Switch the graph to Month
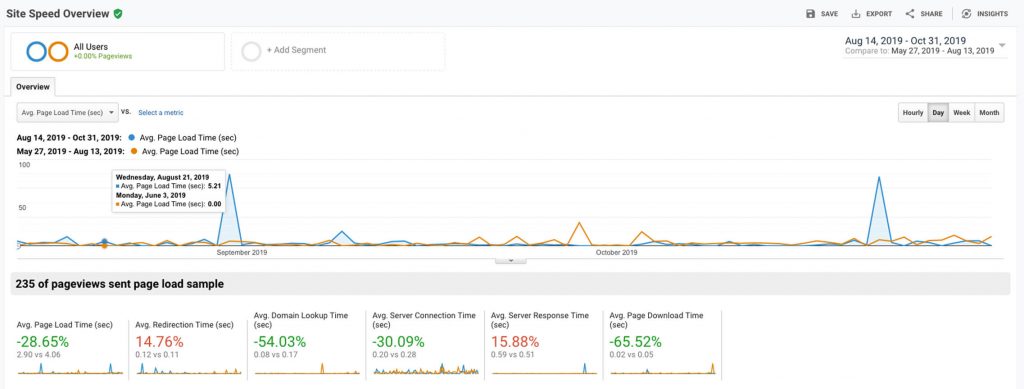This screenshot has height=389, width=1024. click(989, 112)
